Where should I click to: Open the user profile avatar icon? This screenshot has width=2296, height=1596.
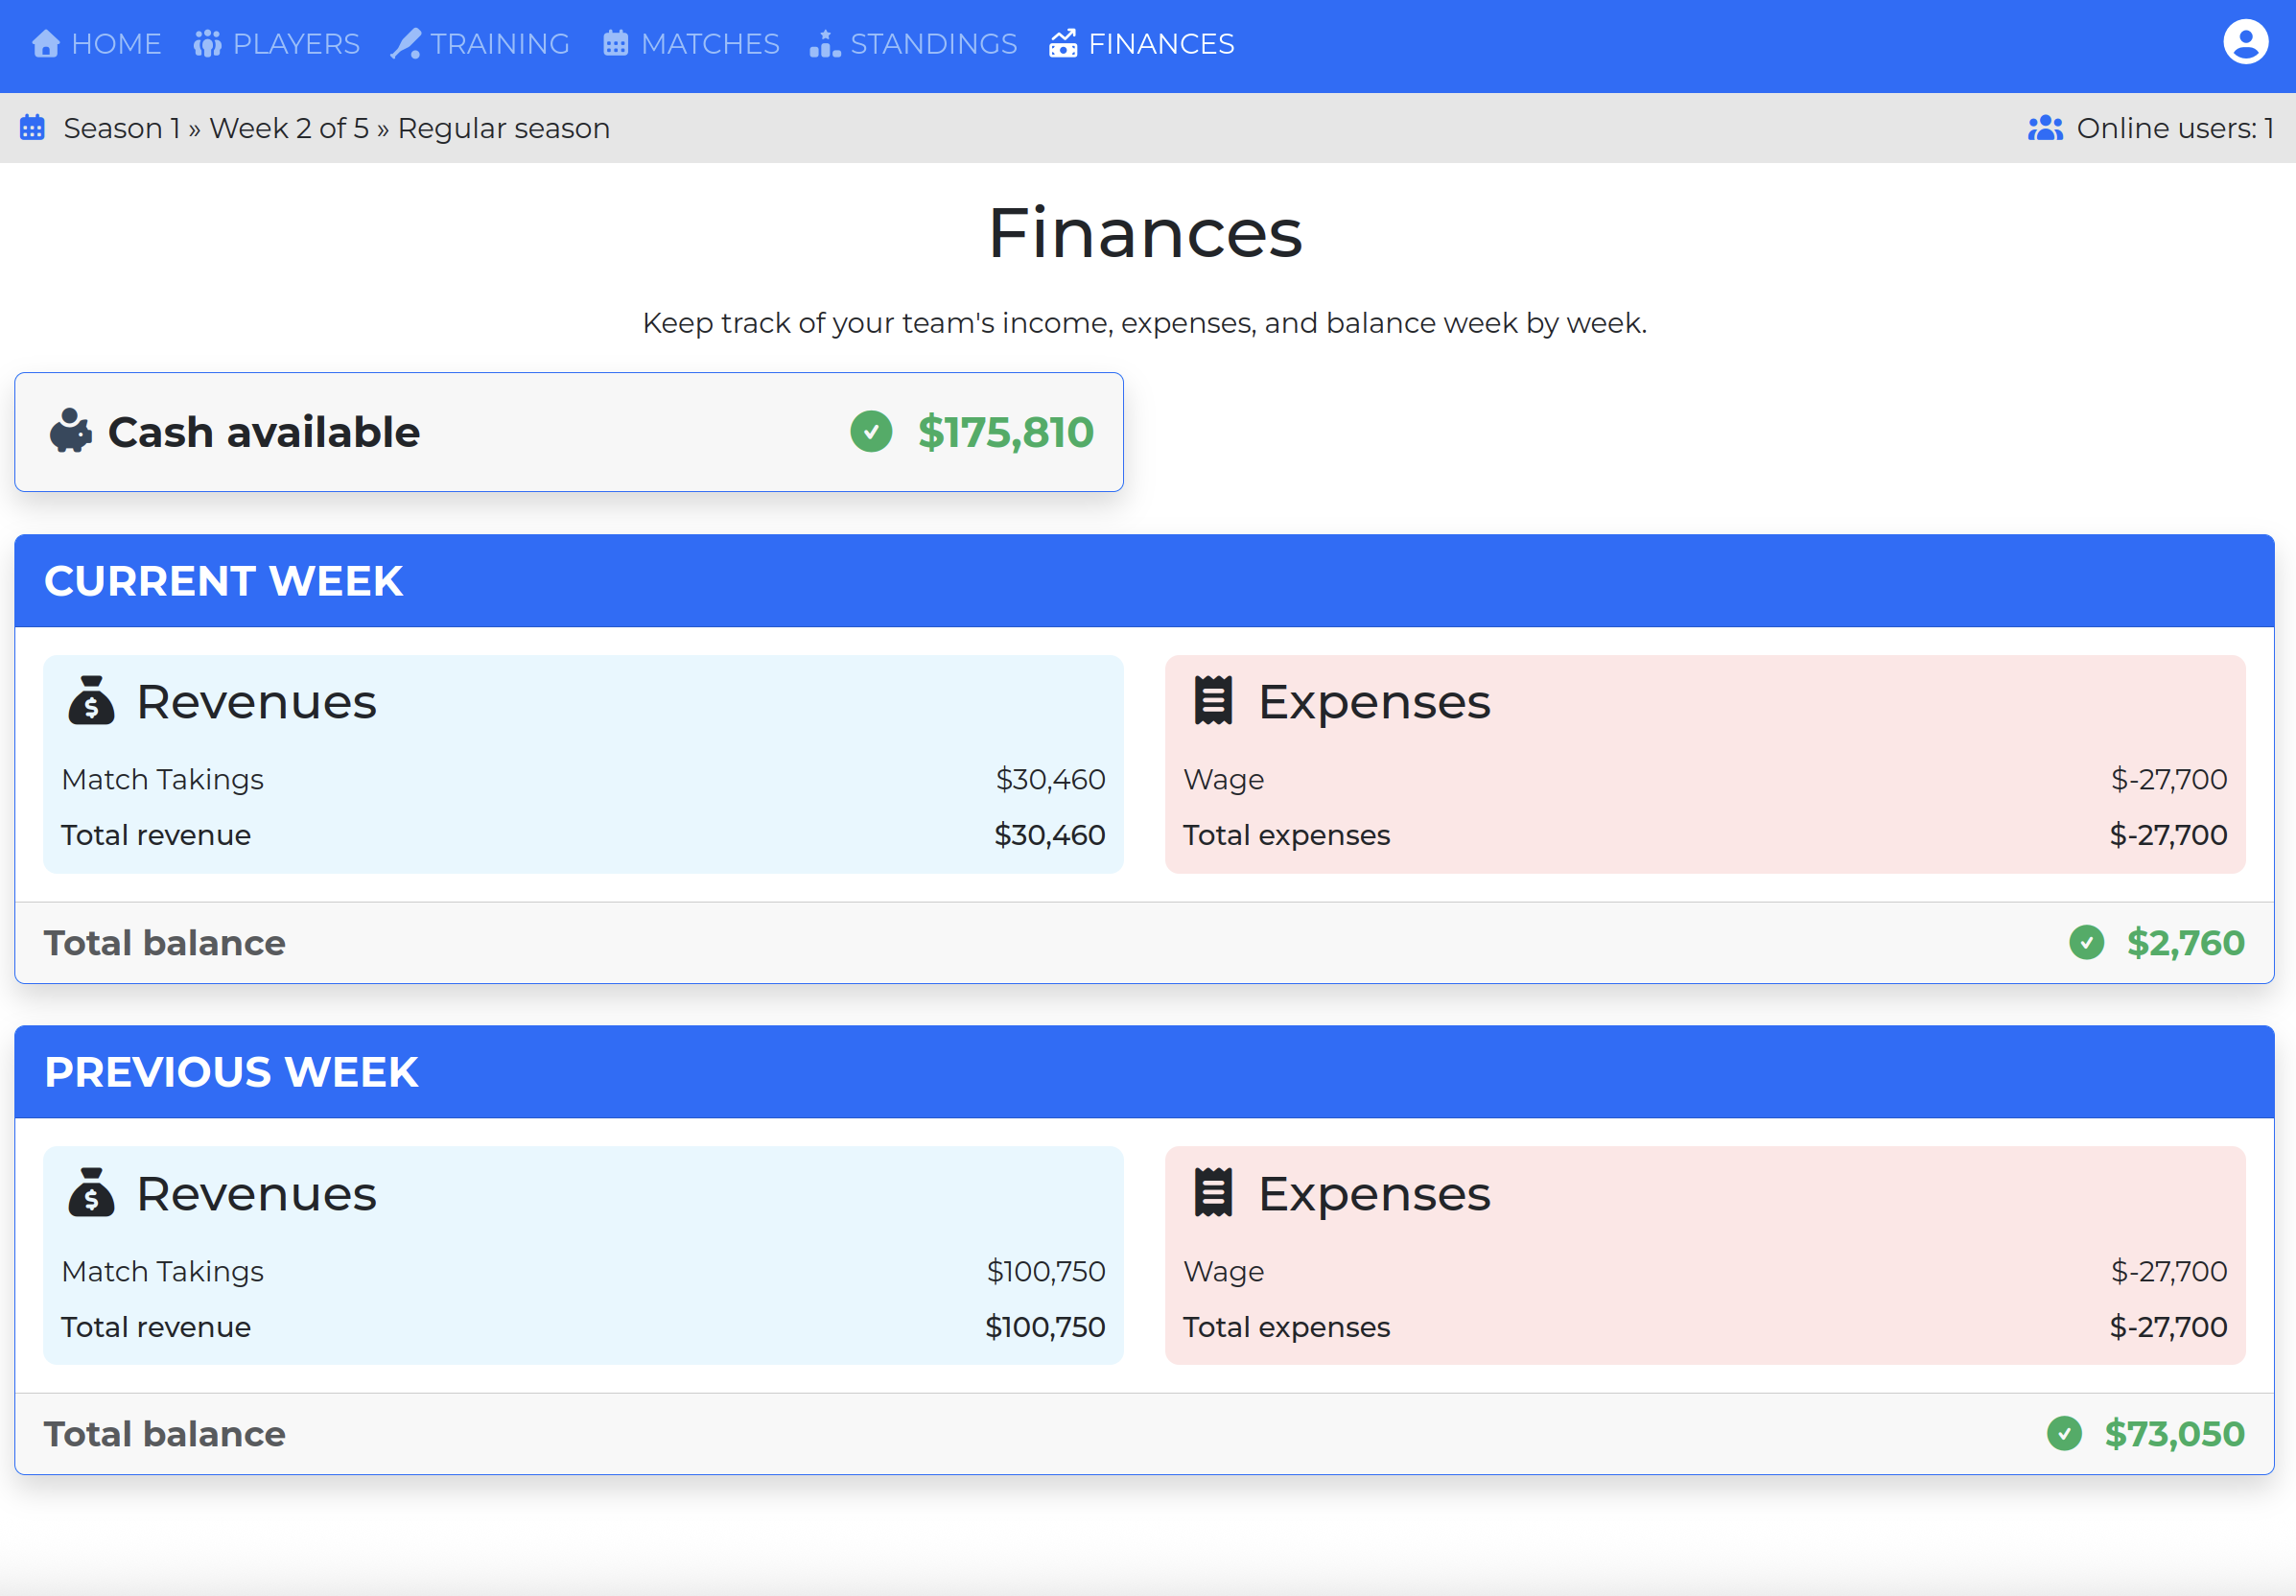[x=2245, y=43]
